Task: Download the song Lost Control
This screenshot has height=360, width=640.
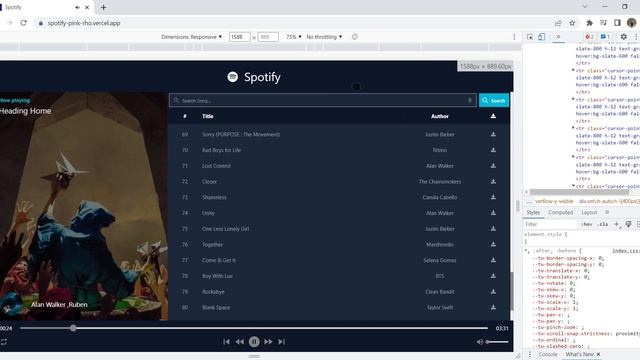Action: point(493,166)
